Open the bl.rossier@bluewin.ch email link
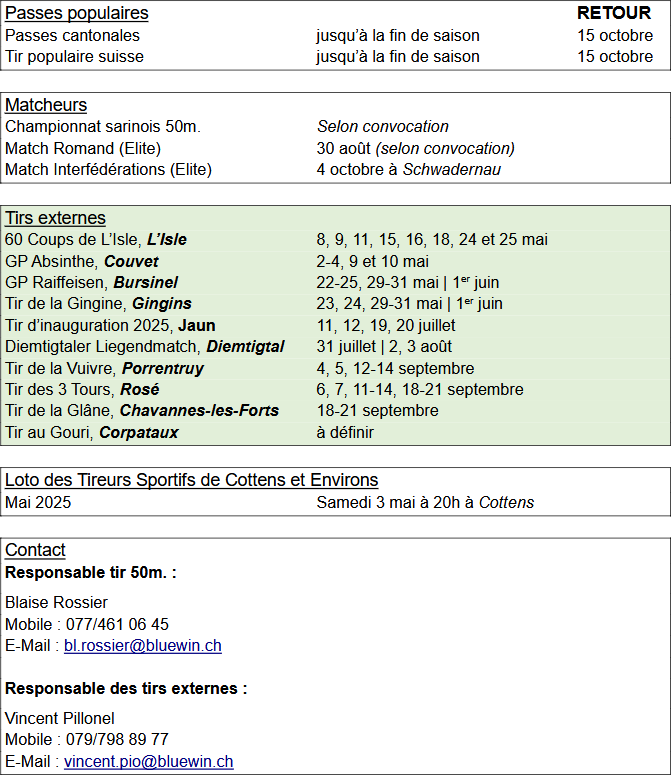 pyautogui.click(x=143, y=646)
